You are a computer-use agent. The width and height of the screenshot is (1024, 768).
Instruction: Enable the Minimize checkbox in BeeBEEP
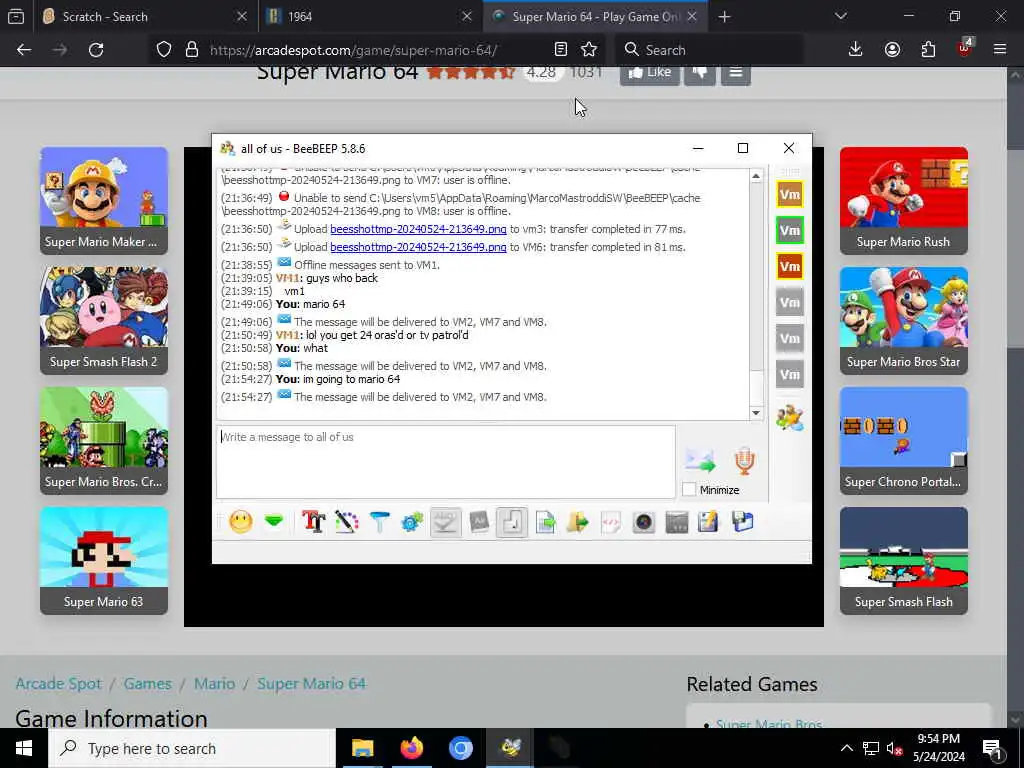tap(688, 489)
